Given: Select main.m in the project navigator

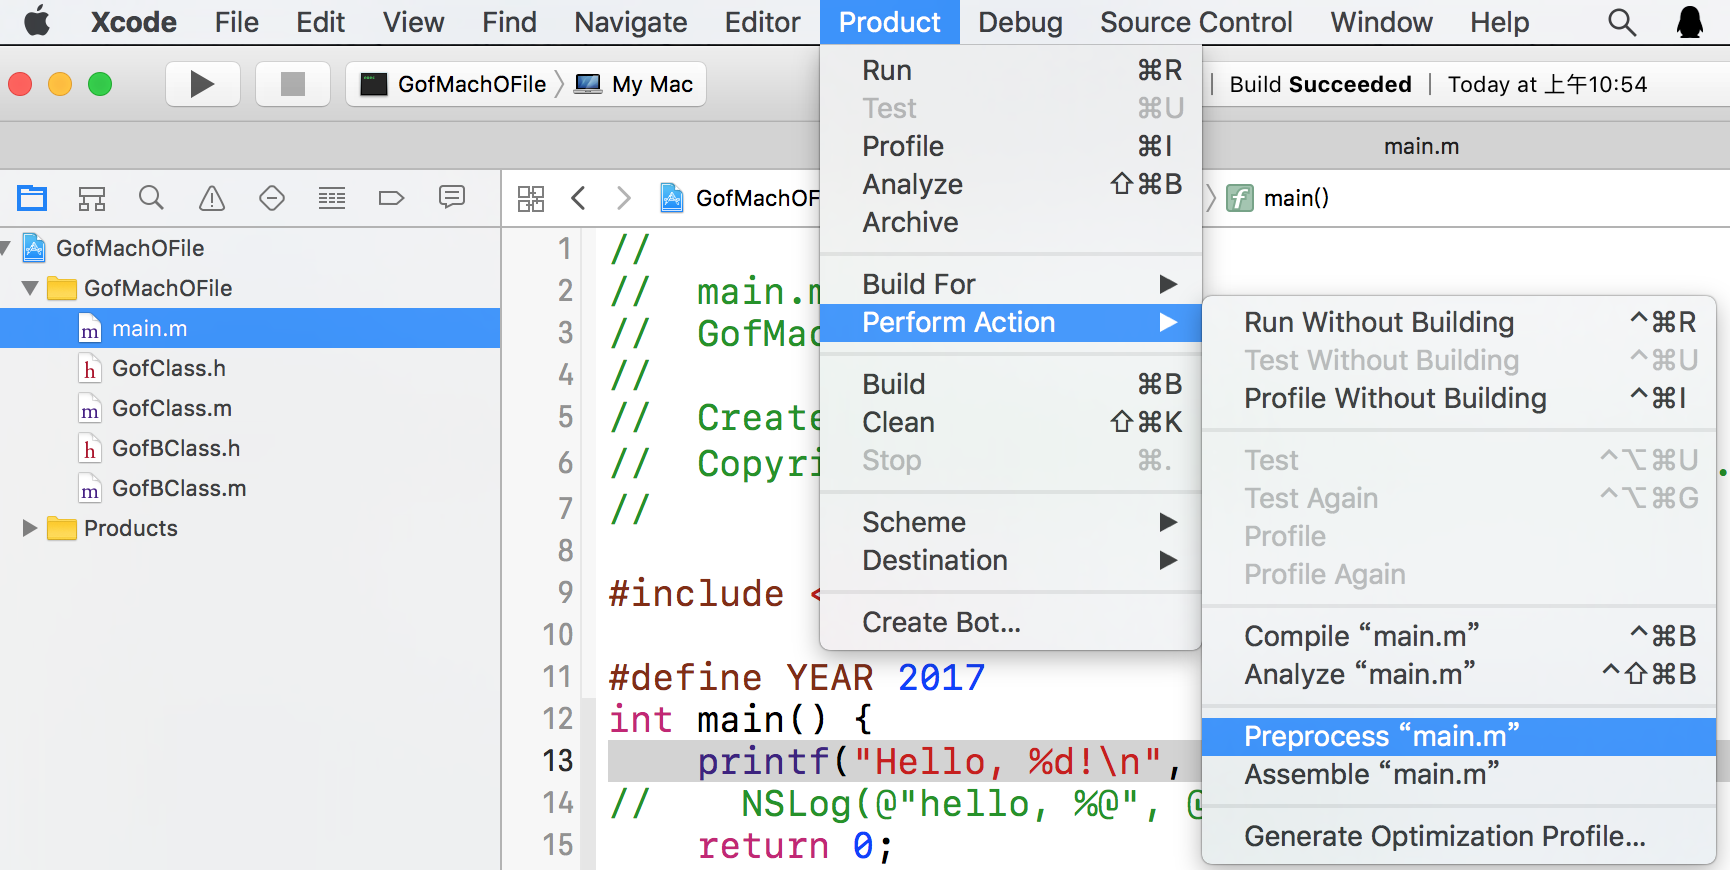Looking at the screenshot, I should pos(250,328).
